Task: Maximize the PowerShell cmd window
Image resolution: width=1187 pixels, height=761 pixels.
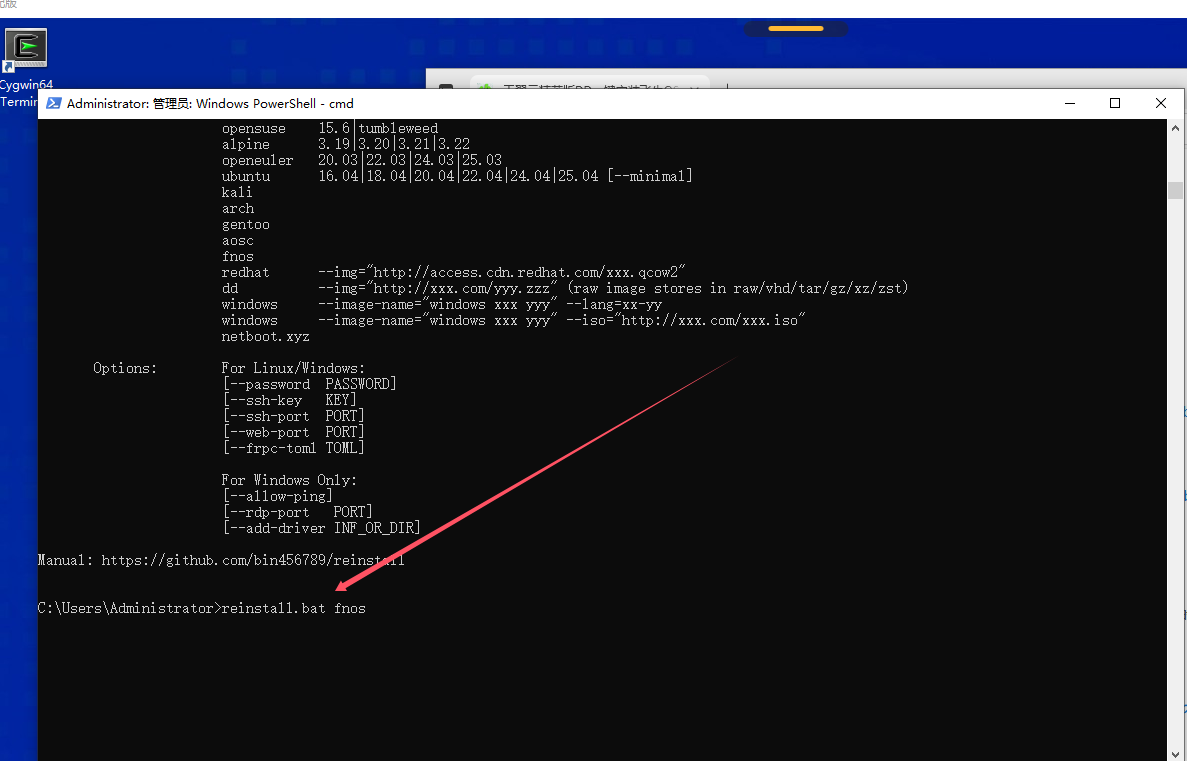Action: [x=1115, y=103]
